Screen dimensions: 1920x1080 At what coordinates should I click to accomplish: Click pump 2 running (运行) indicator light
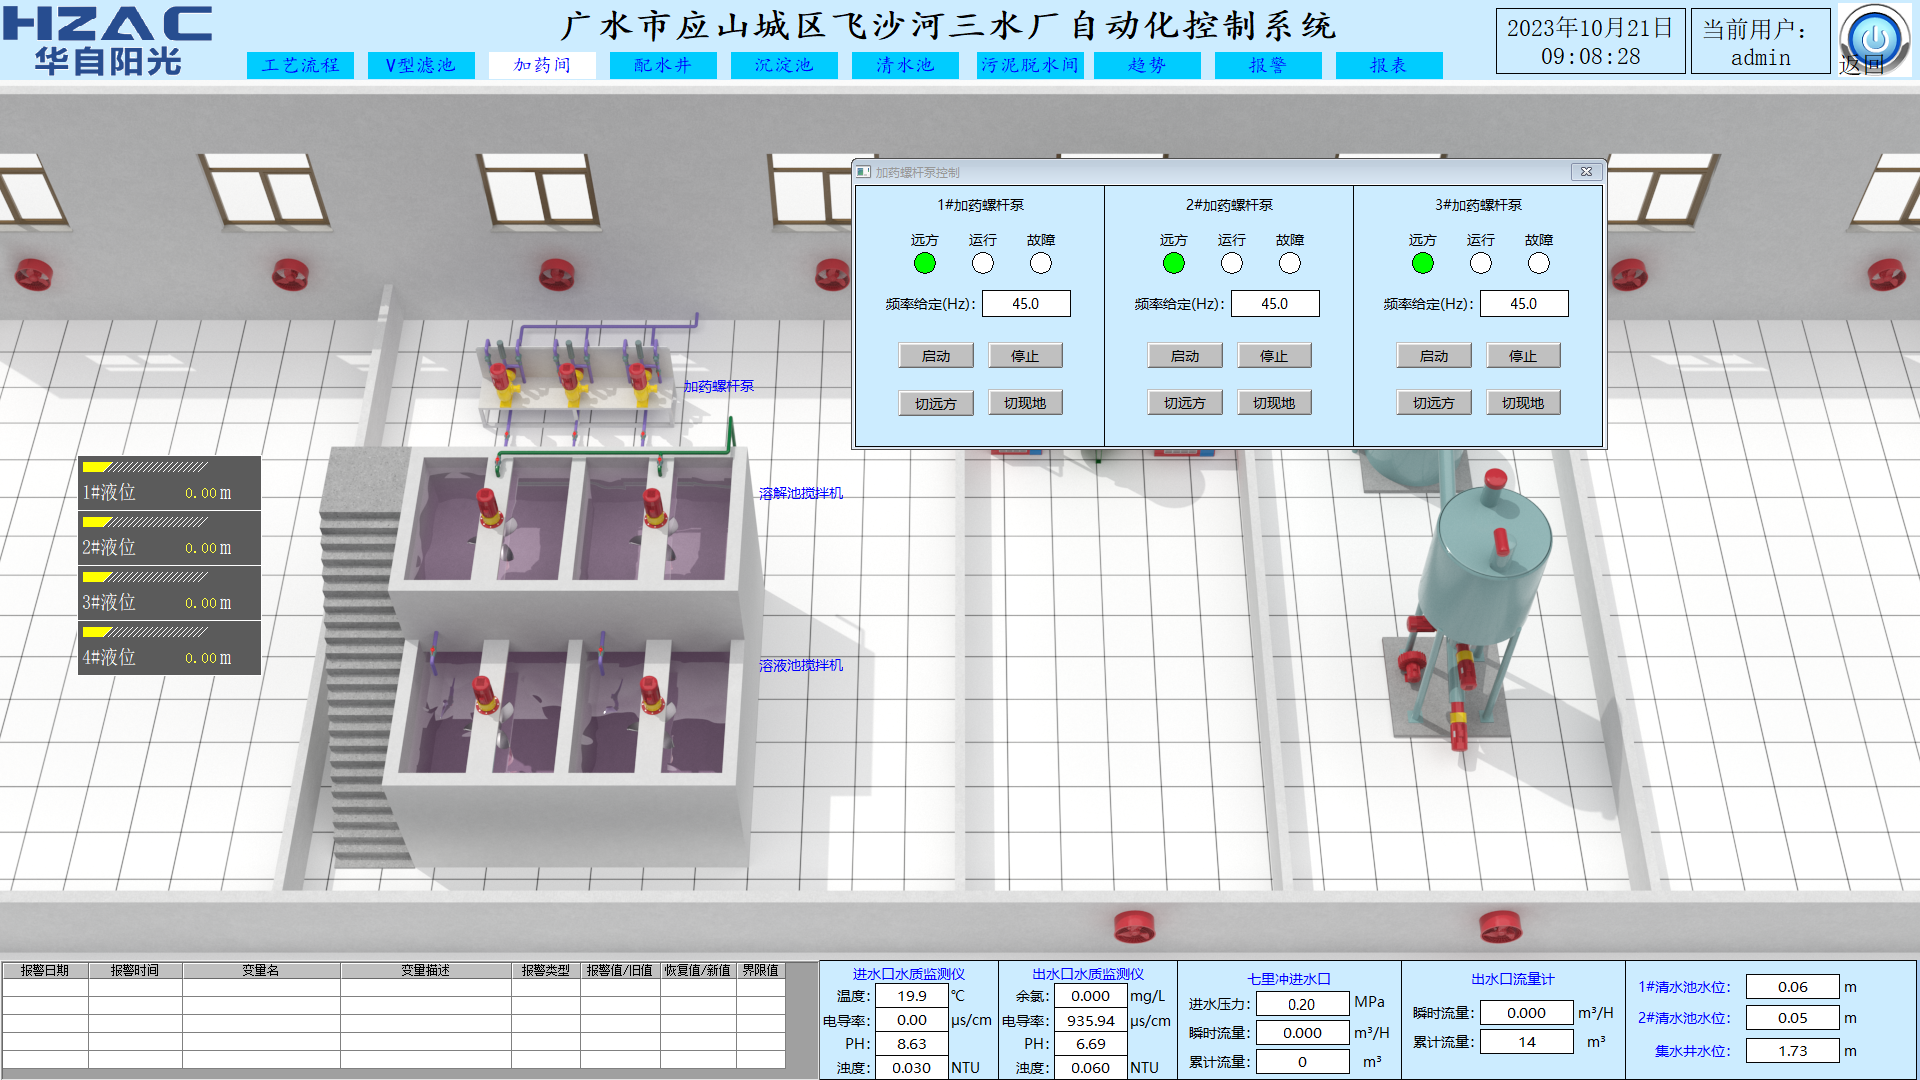[x=1231, y=263]
